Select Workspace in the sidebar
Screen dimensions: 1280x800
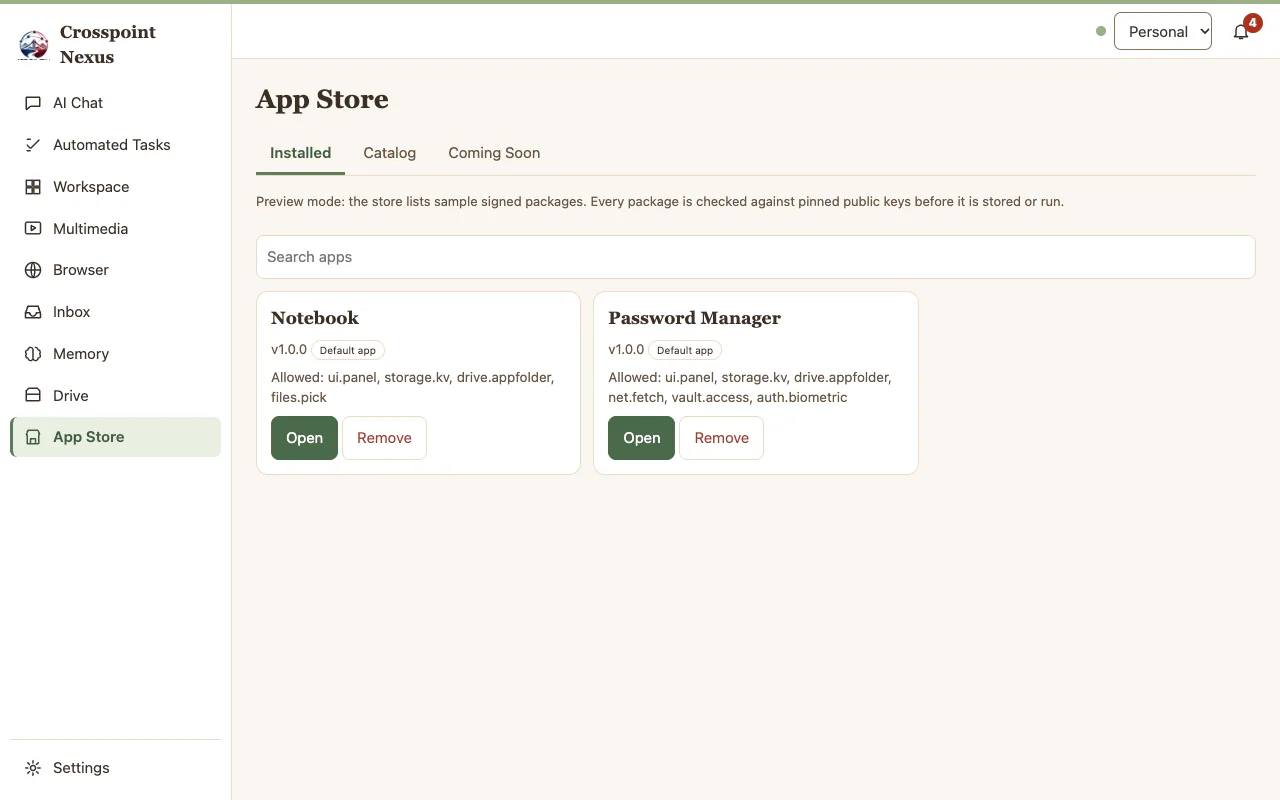pyautogui.click(x=91, y=187)
